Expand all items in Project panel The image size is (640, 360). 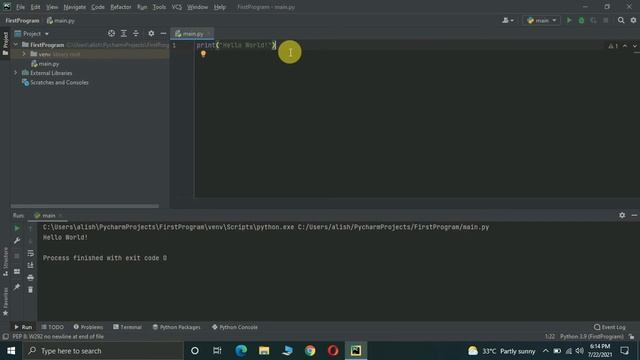(x=124, y=33)
